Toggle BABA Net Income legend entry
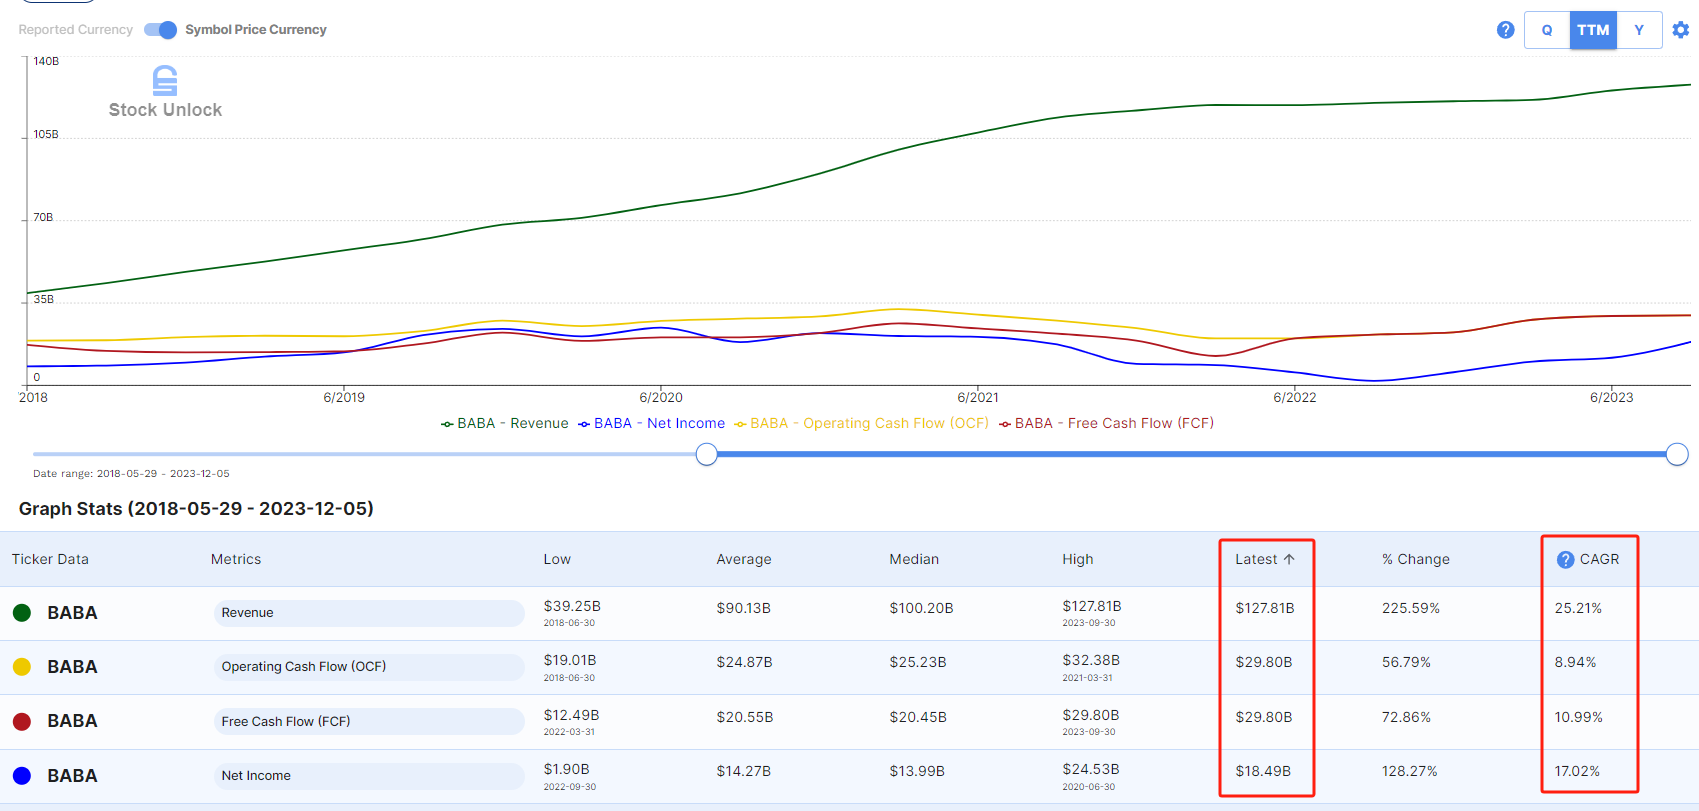 [x=651, y=423]
